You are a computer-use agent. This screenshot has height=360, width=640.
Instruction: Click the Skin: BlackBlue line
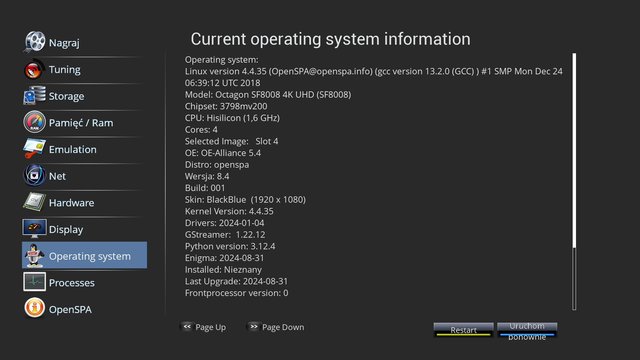[x=245, y=200]
